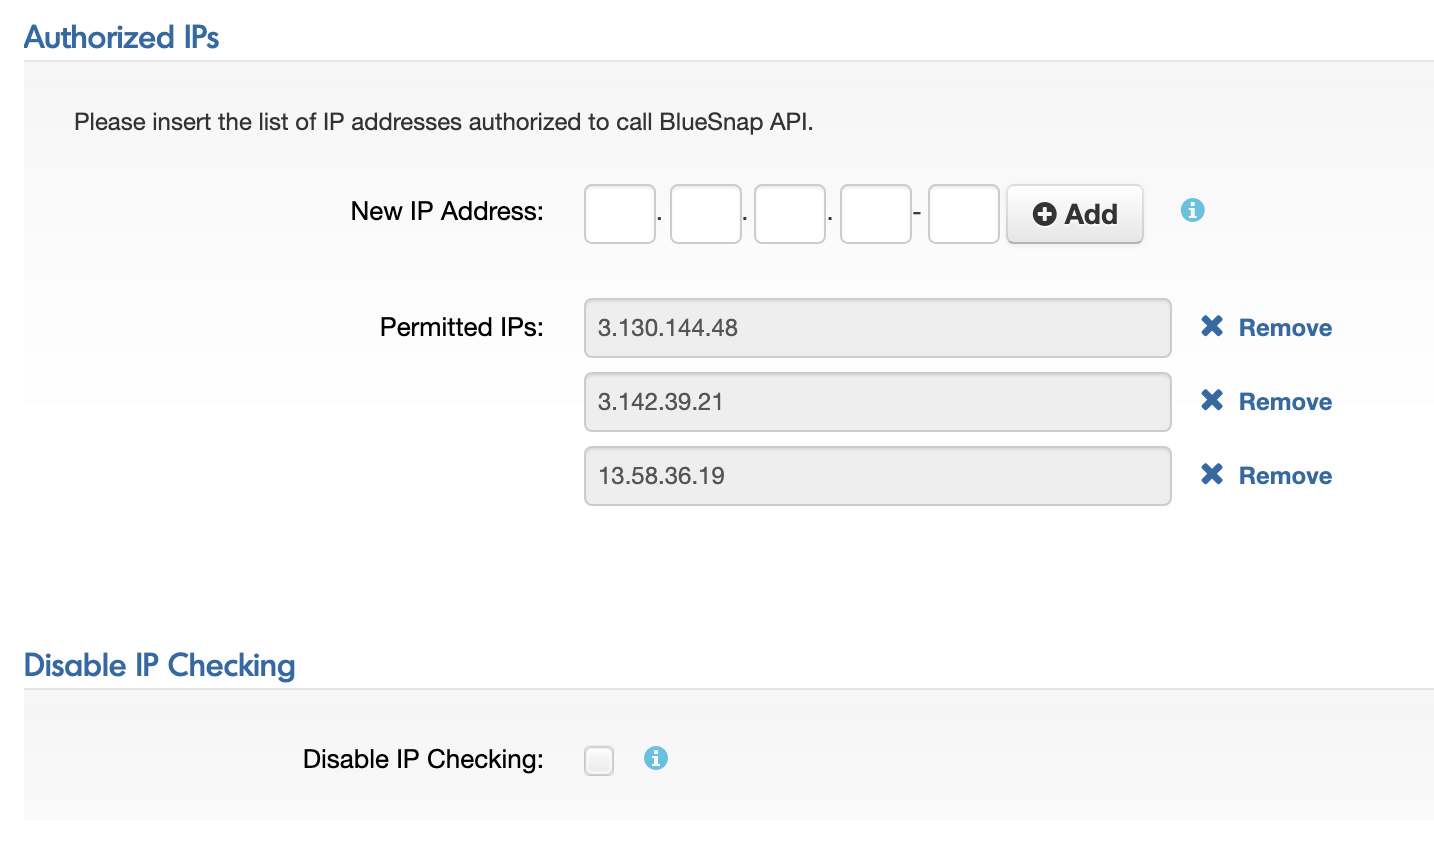
Task: Select the permitted IP field showing 13.58.36.19
Action: (878, 476)
